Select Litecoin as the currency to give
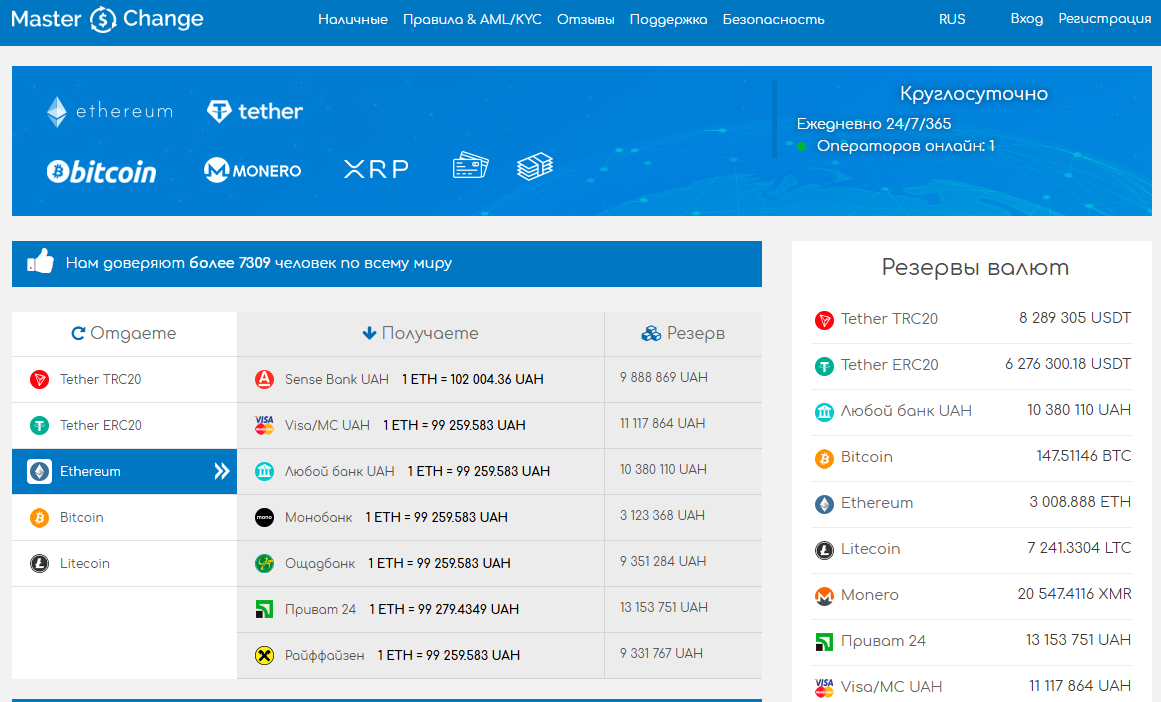This screenshot has width=1161, height=702. coord(124,564)
